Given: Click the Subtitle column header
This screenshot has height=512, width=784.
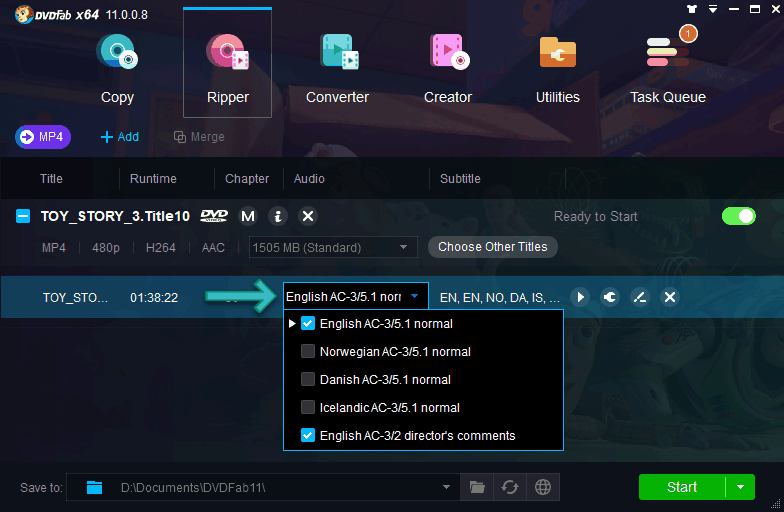Looking at the screenshot, I should coord(460,179).
